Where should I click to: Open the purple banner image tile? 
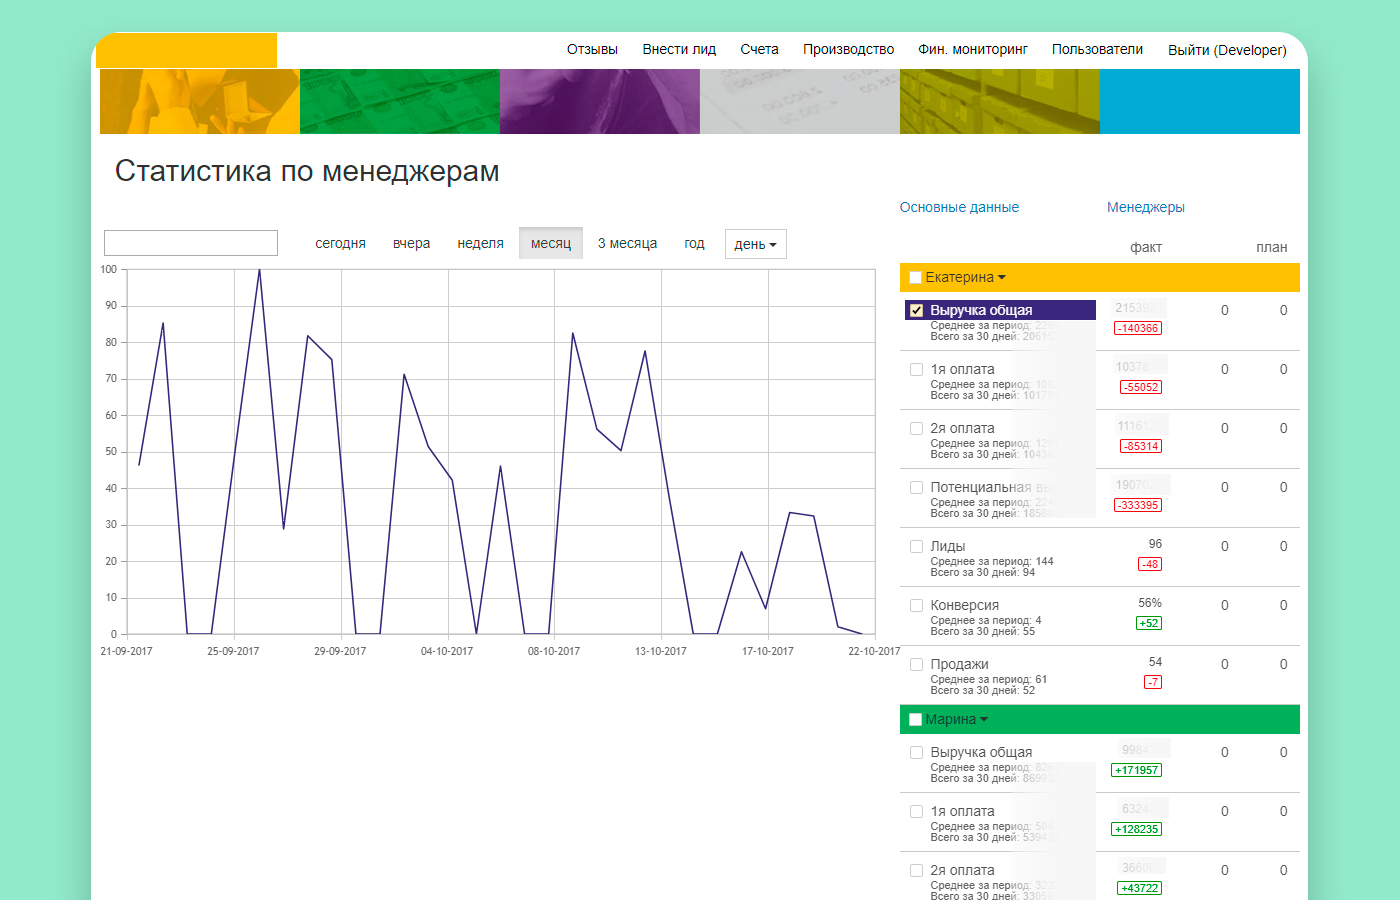[600, 101]
